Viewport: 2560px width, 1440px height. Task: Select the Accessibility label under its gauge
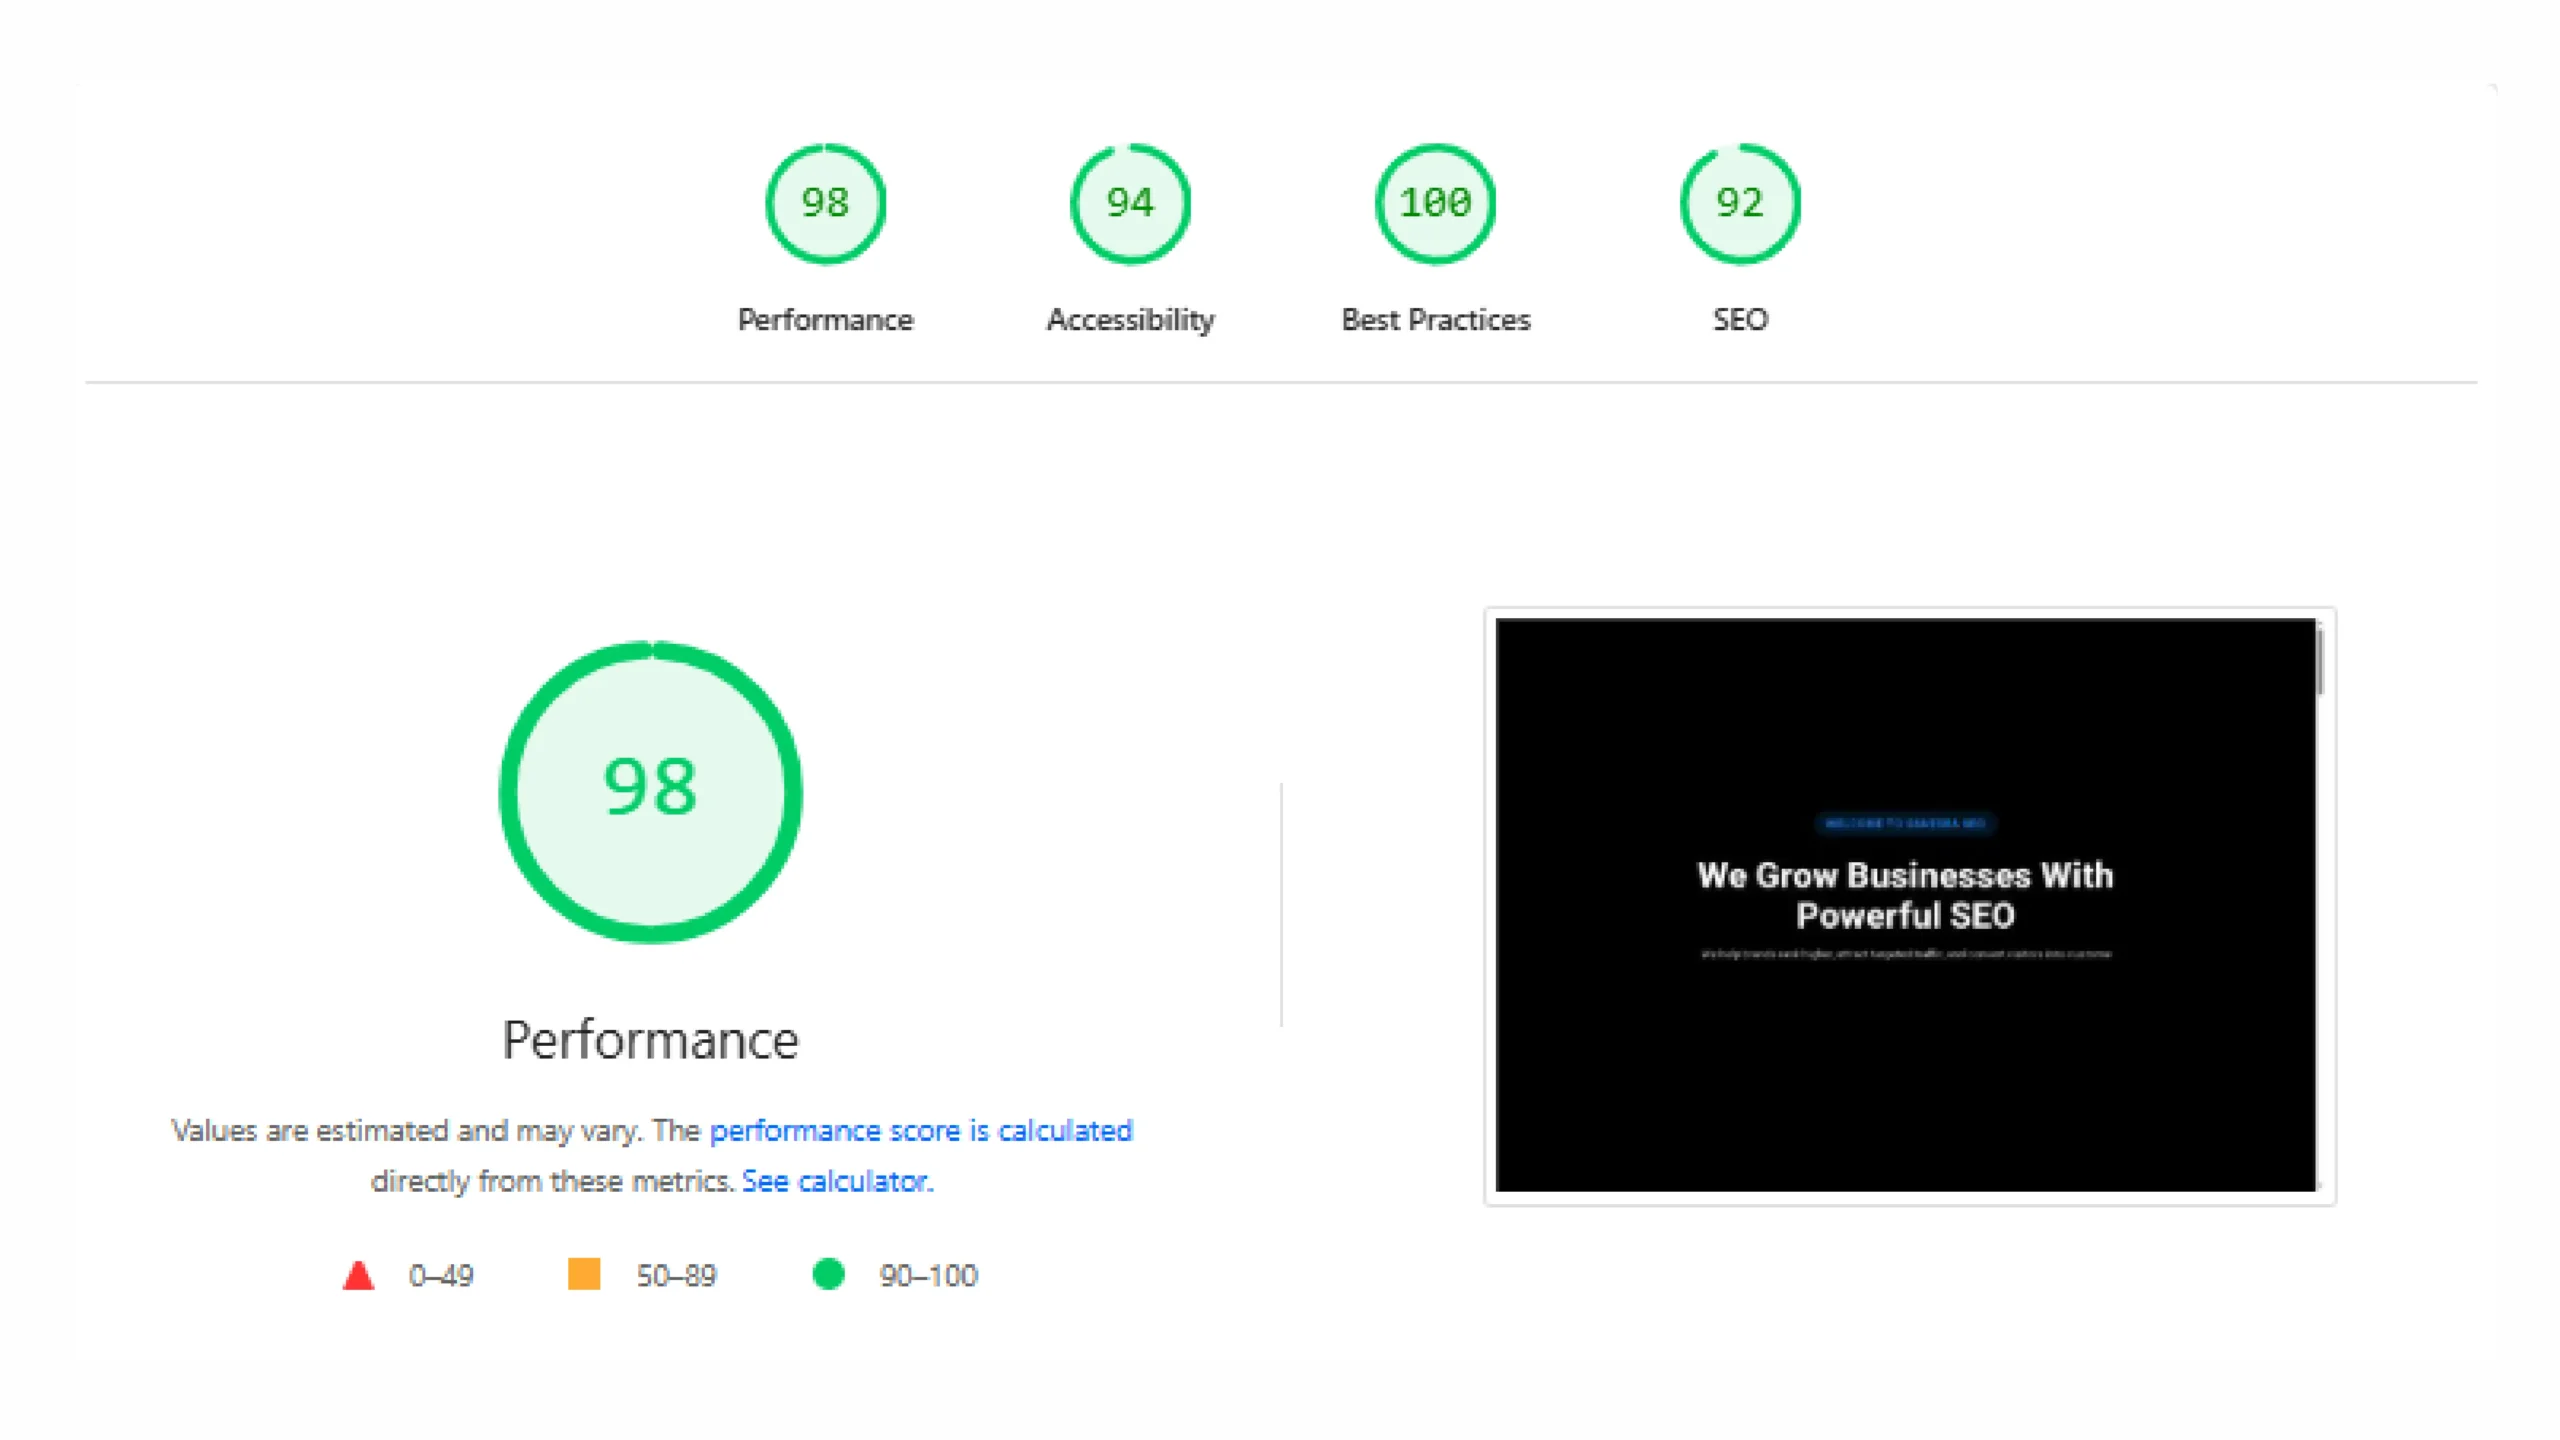(1131, 319)
